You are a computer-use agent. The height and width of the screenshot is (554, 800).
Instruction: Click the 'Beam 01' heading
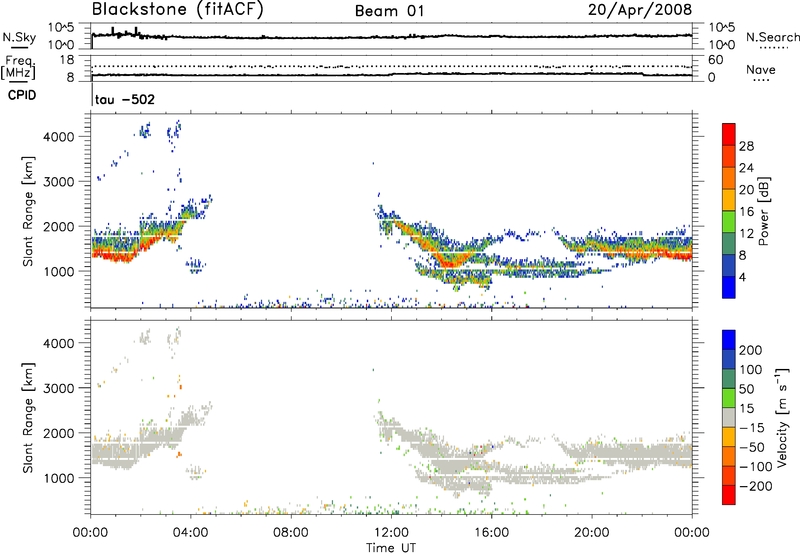pos(389,11)
